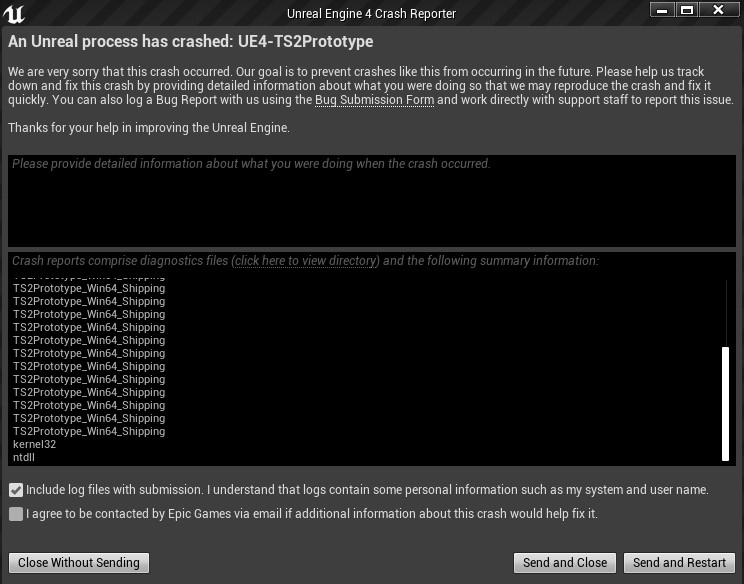Select the ntdll line in the summary

pyautogui.click(x=24, y=457)
